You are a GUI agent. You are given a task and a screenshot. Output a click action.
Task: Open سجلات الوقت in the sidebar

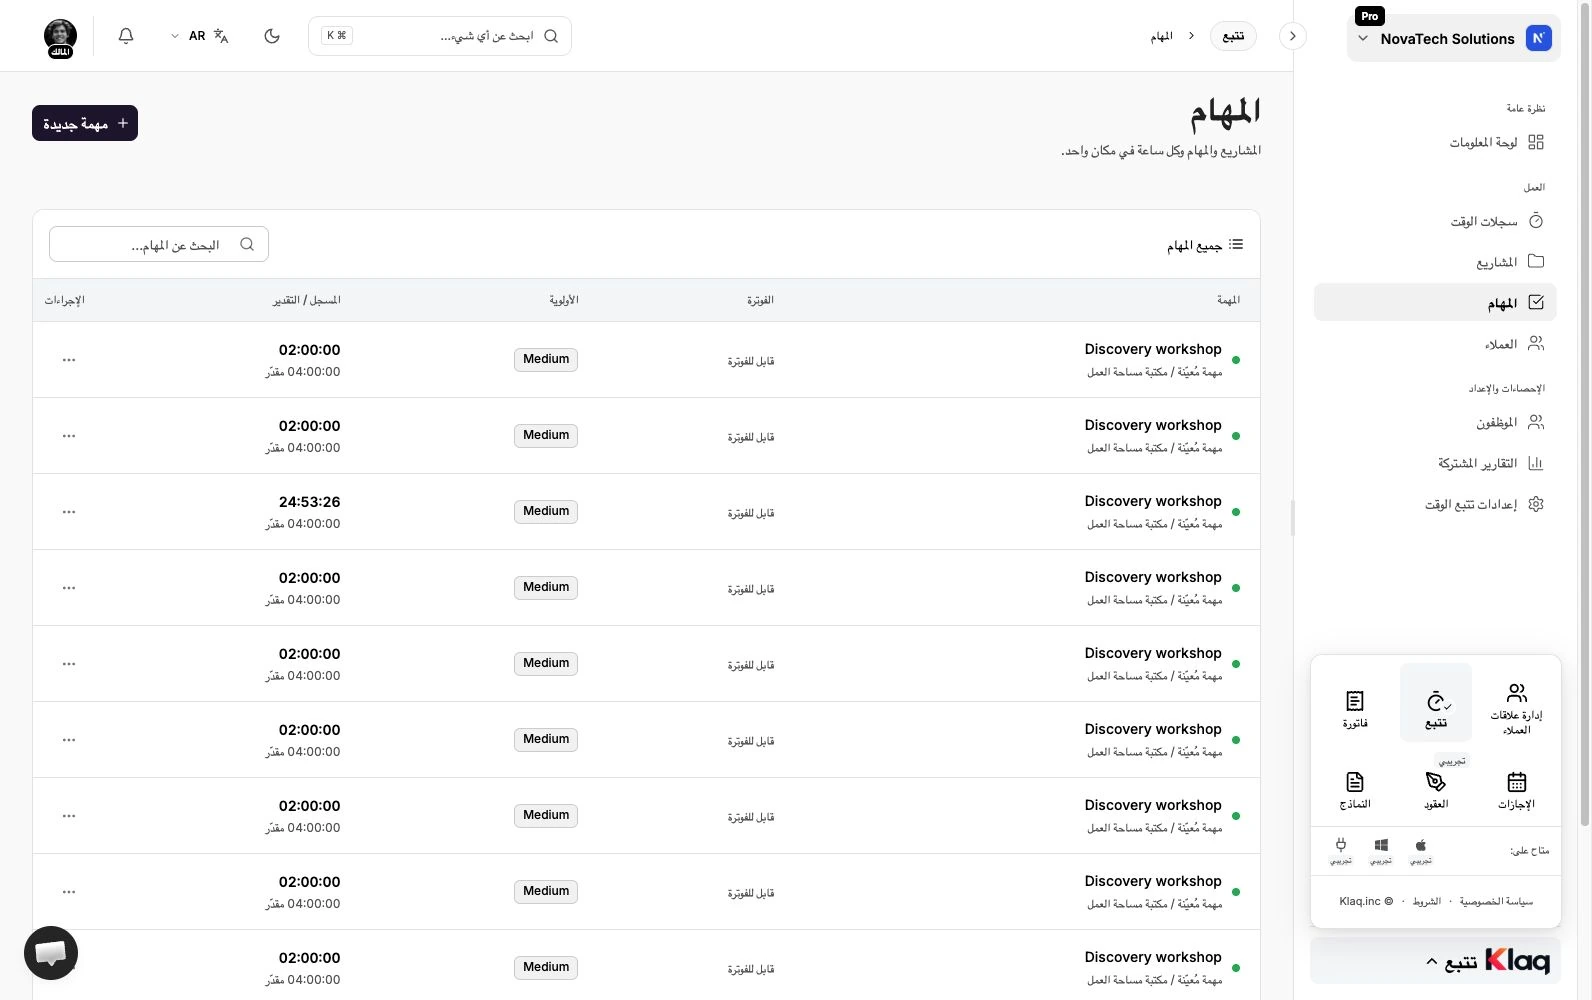point(1436,221)
